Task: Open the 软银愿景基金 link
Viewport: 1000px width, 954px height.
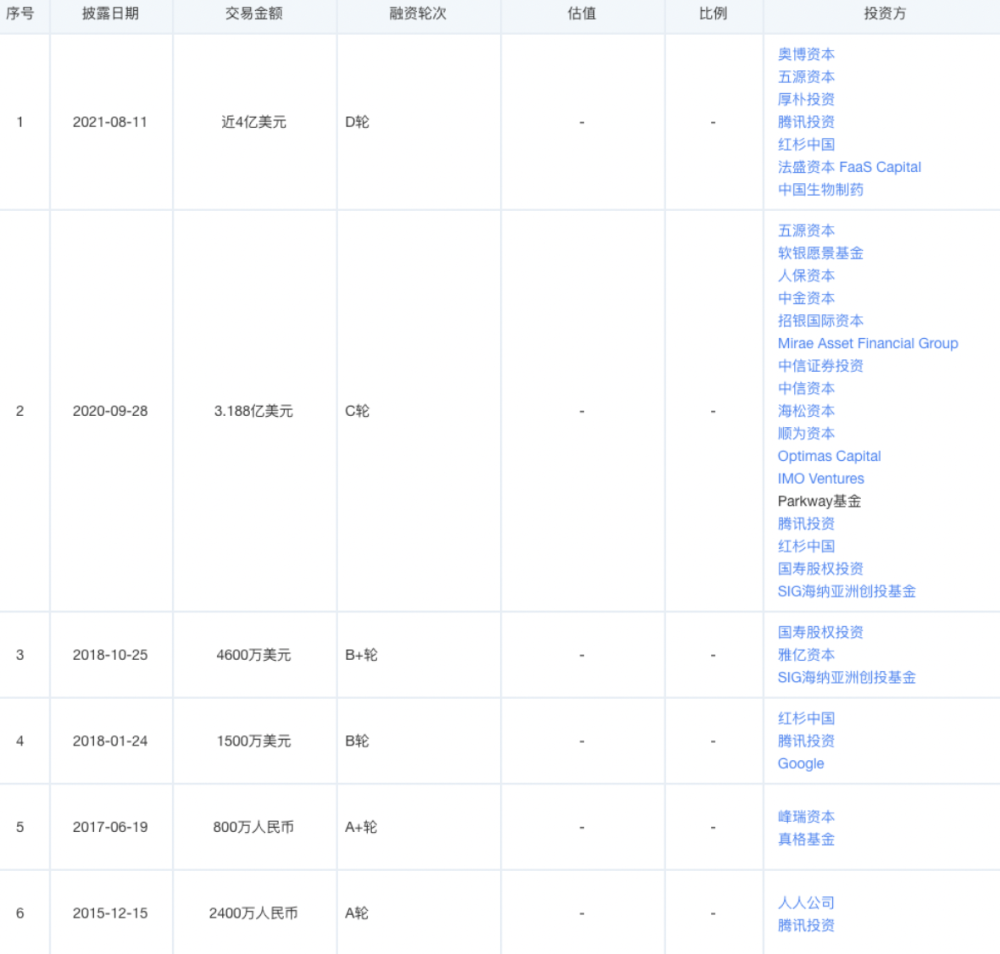Action: point(821,253)
